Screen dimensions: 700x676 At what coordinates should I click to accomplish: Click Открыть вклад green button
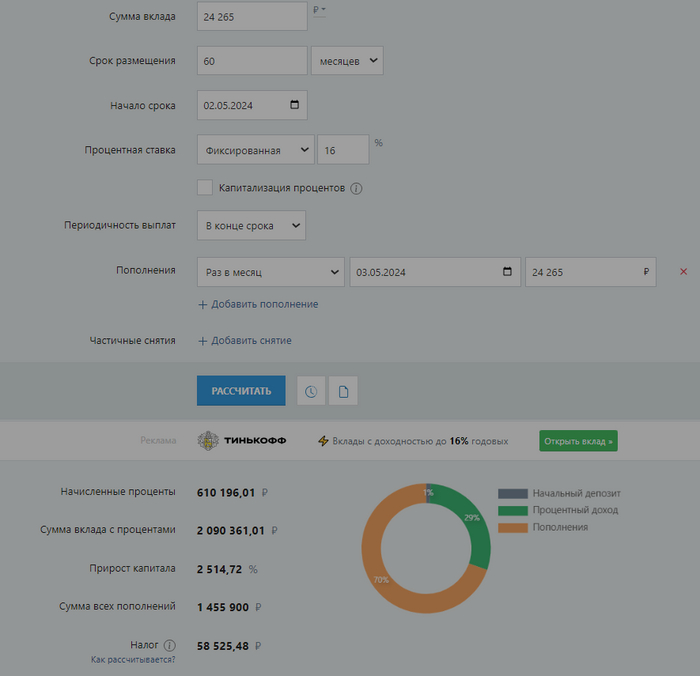578,441
